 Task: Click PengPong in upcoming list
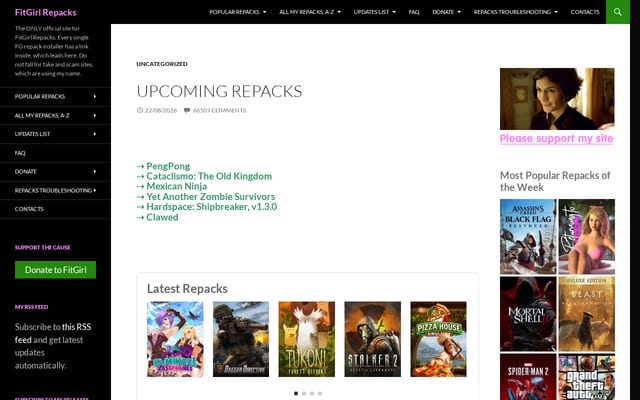coord(168,166)
